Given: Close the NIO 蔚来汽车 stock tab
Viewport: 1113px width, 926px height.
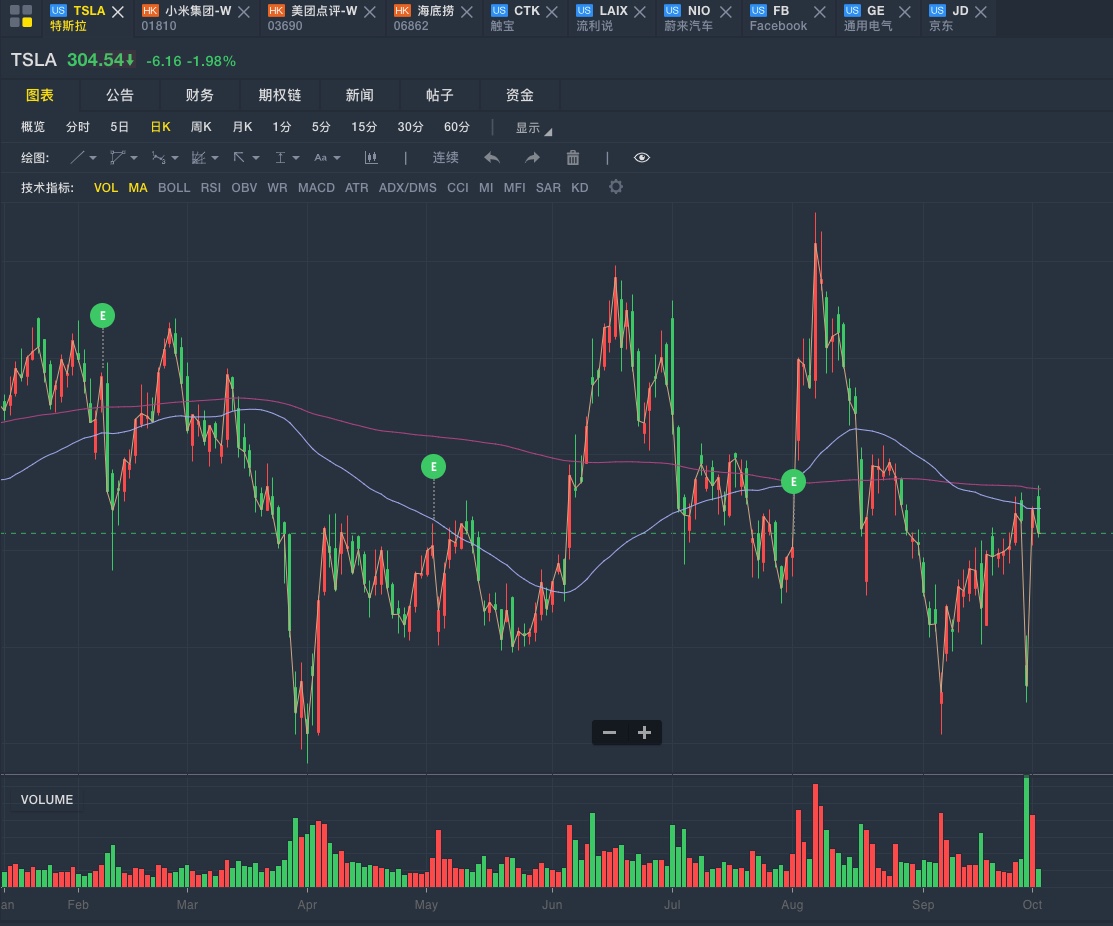Looking at the screenshot, I should [735, 12].
